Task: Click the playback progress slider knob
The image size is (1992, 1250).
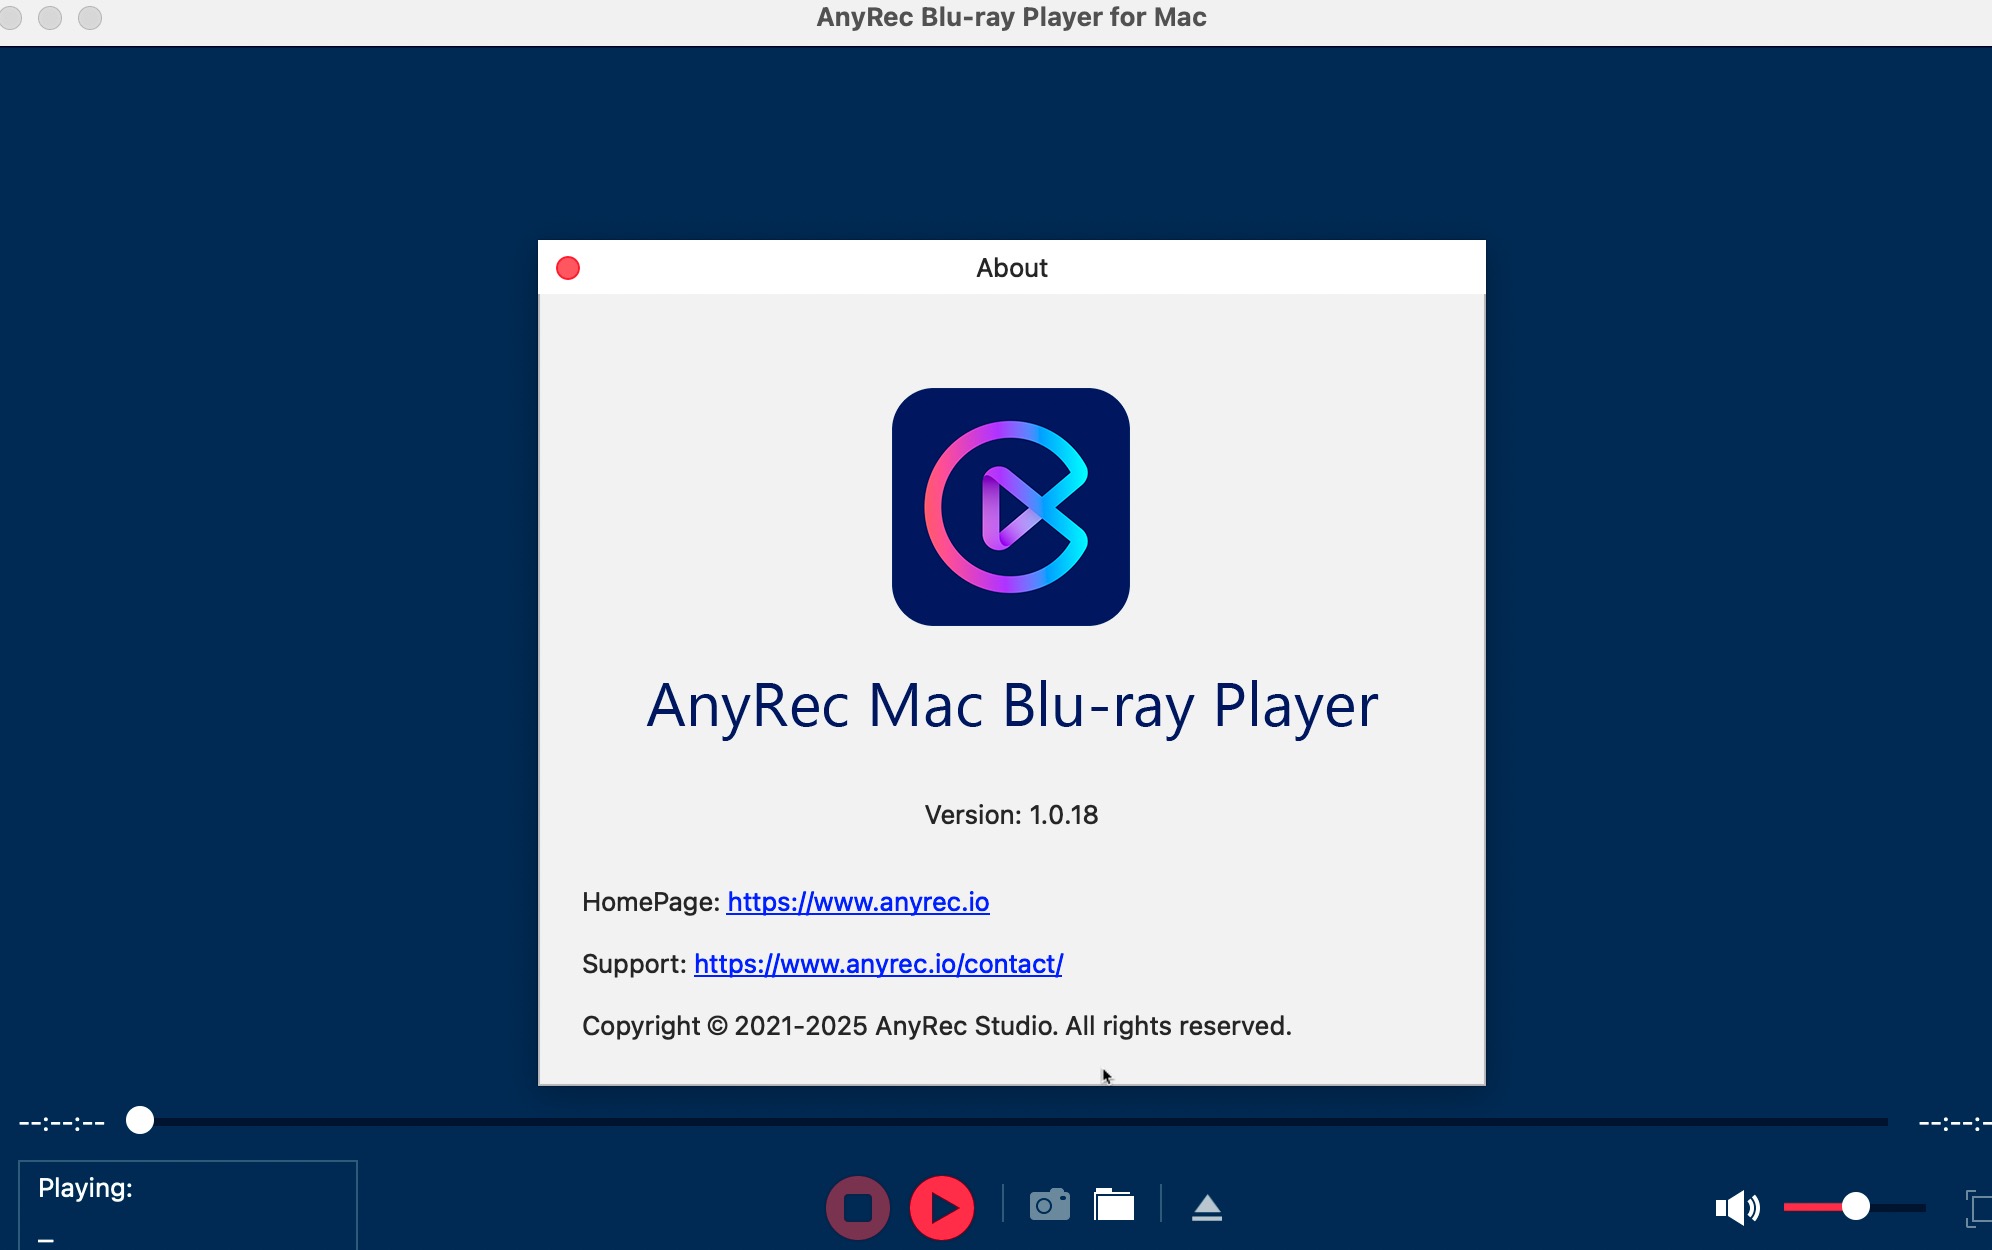Action: [140, 1120]
